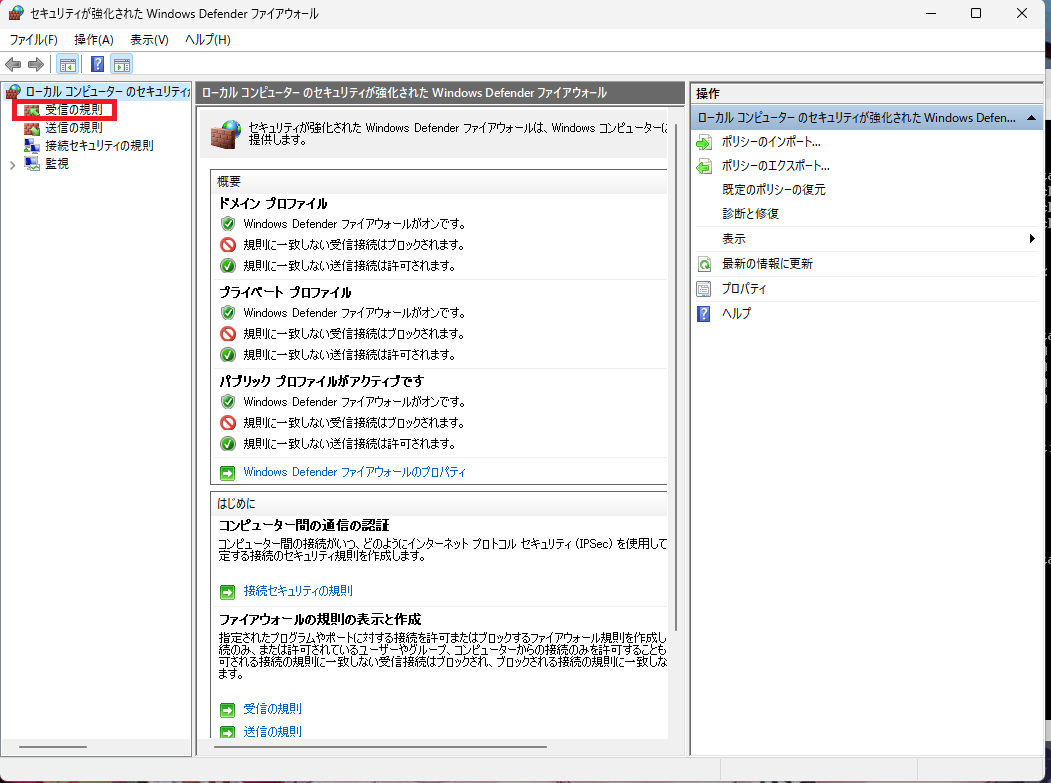Click the 監視 monitor icon in tree

pyautogui.click(x=32, y=164)
